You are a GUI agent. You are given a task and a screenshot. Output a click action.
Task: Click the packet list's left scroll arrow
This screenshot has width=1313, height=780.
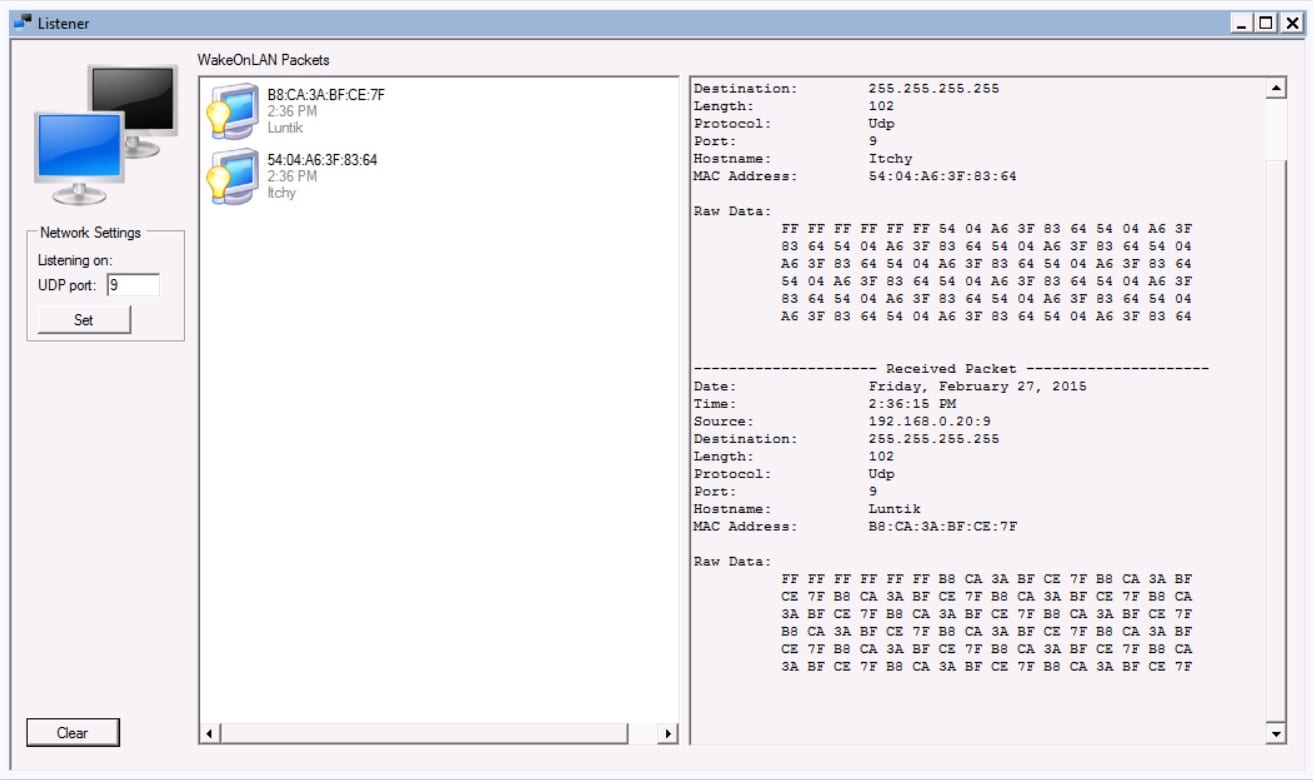pos(209,734)
